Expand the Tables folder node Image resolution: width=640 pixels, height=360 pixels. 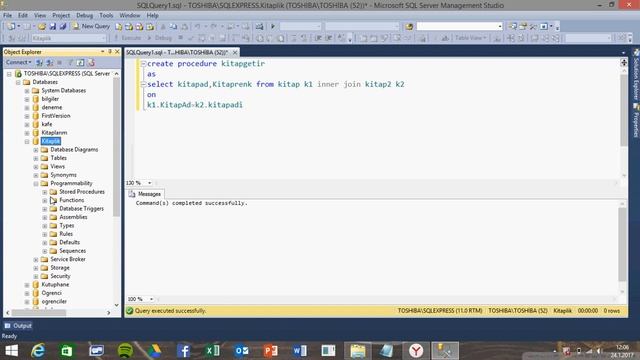36,158
